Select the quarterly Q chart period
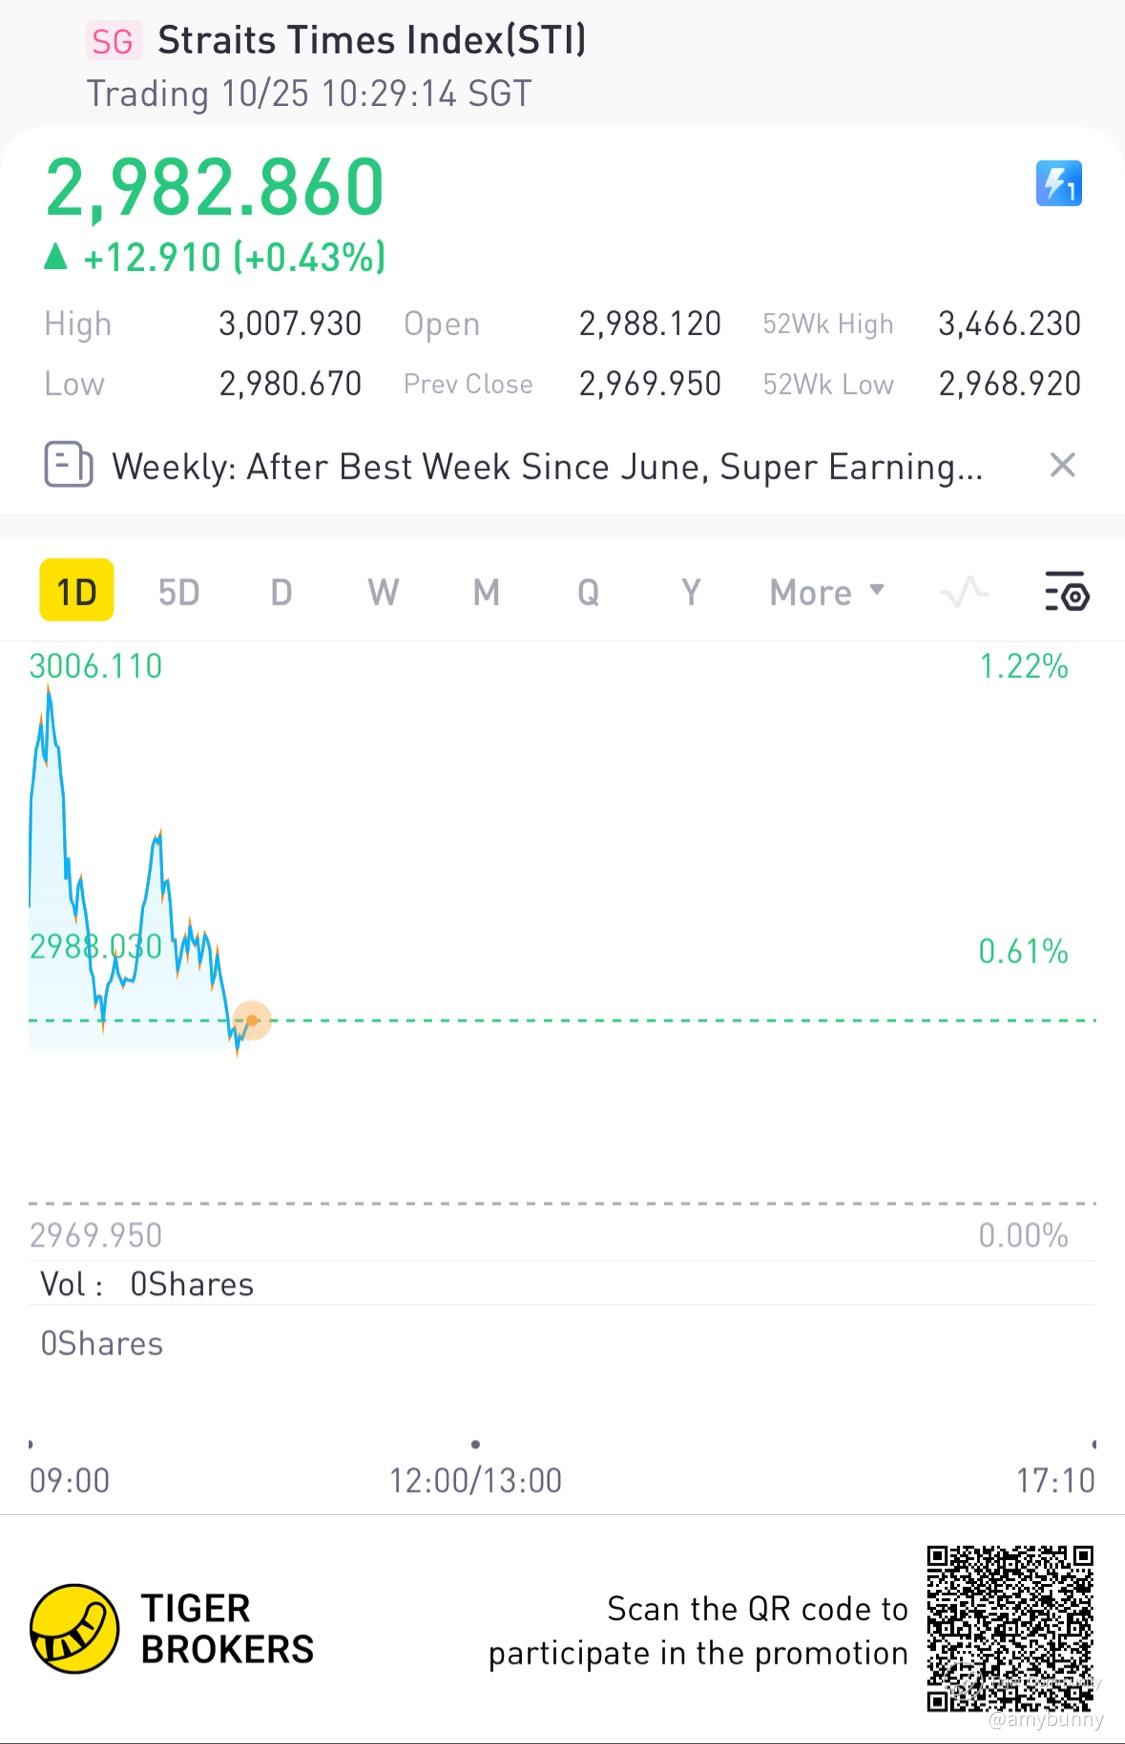 [588, 592]
